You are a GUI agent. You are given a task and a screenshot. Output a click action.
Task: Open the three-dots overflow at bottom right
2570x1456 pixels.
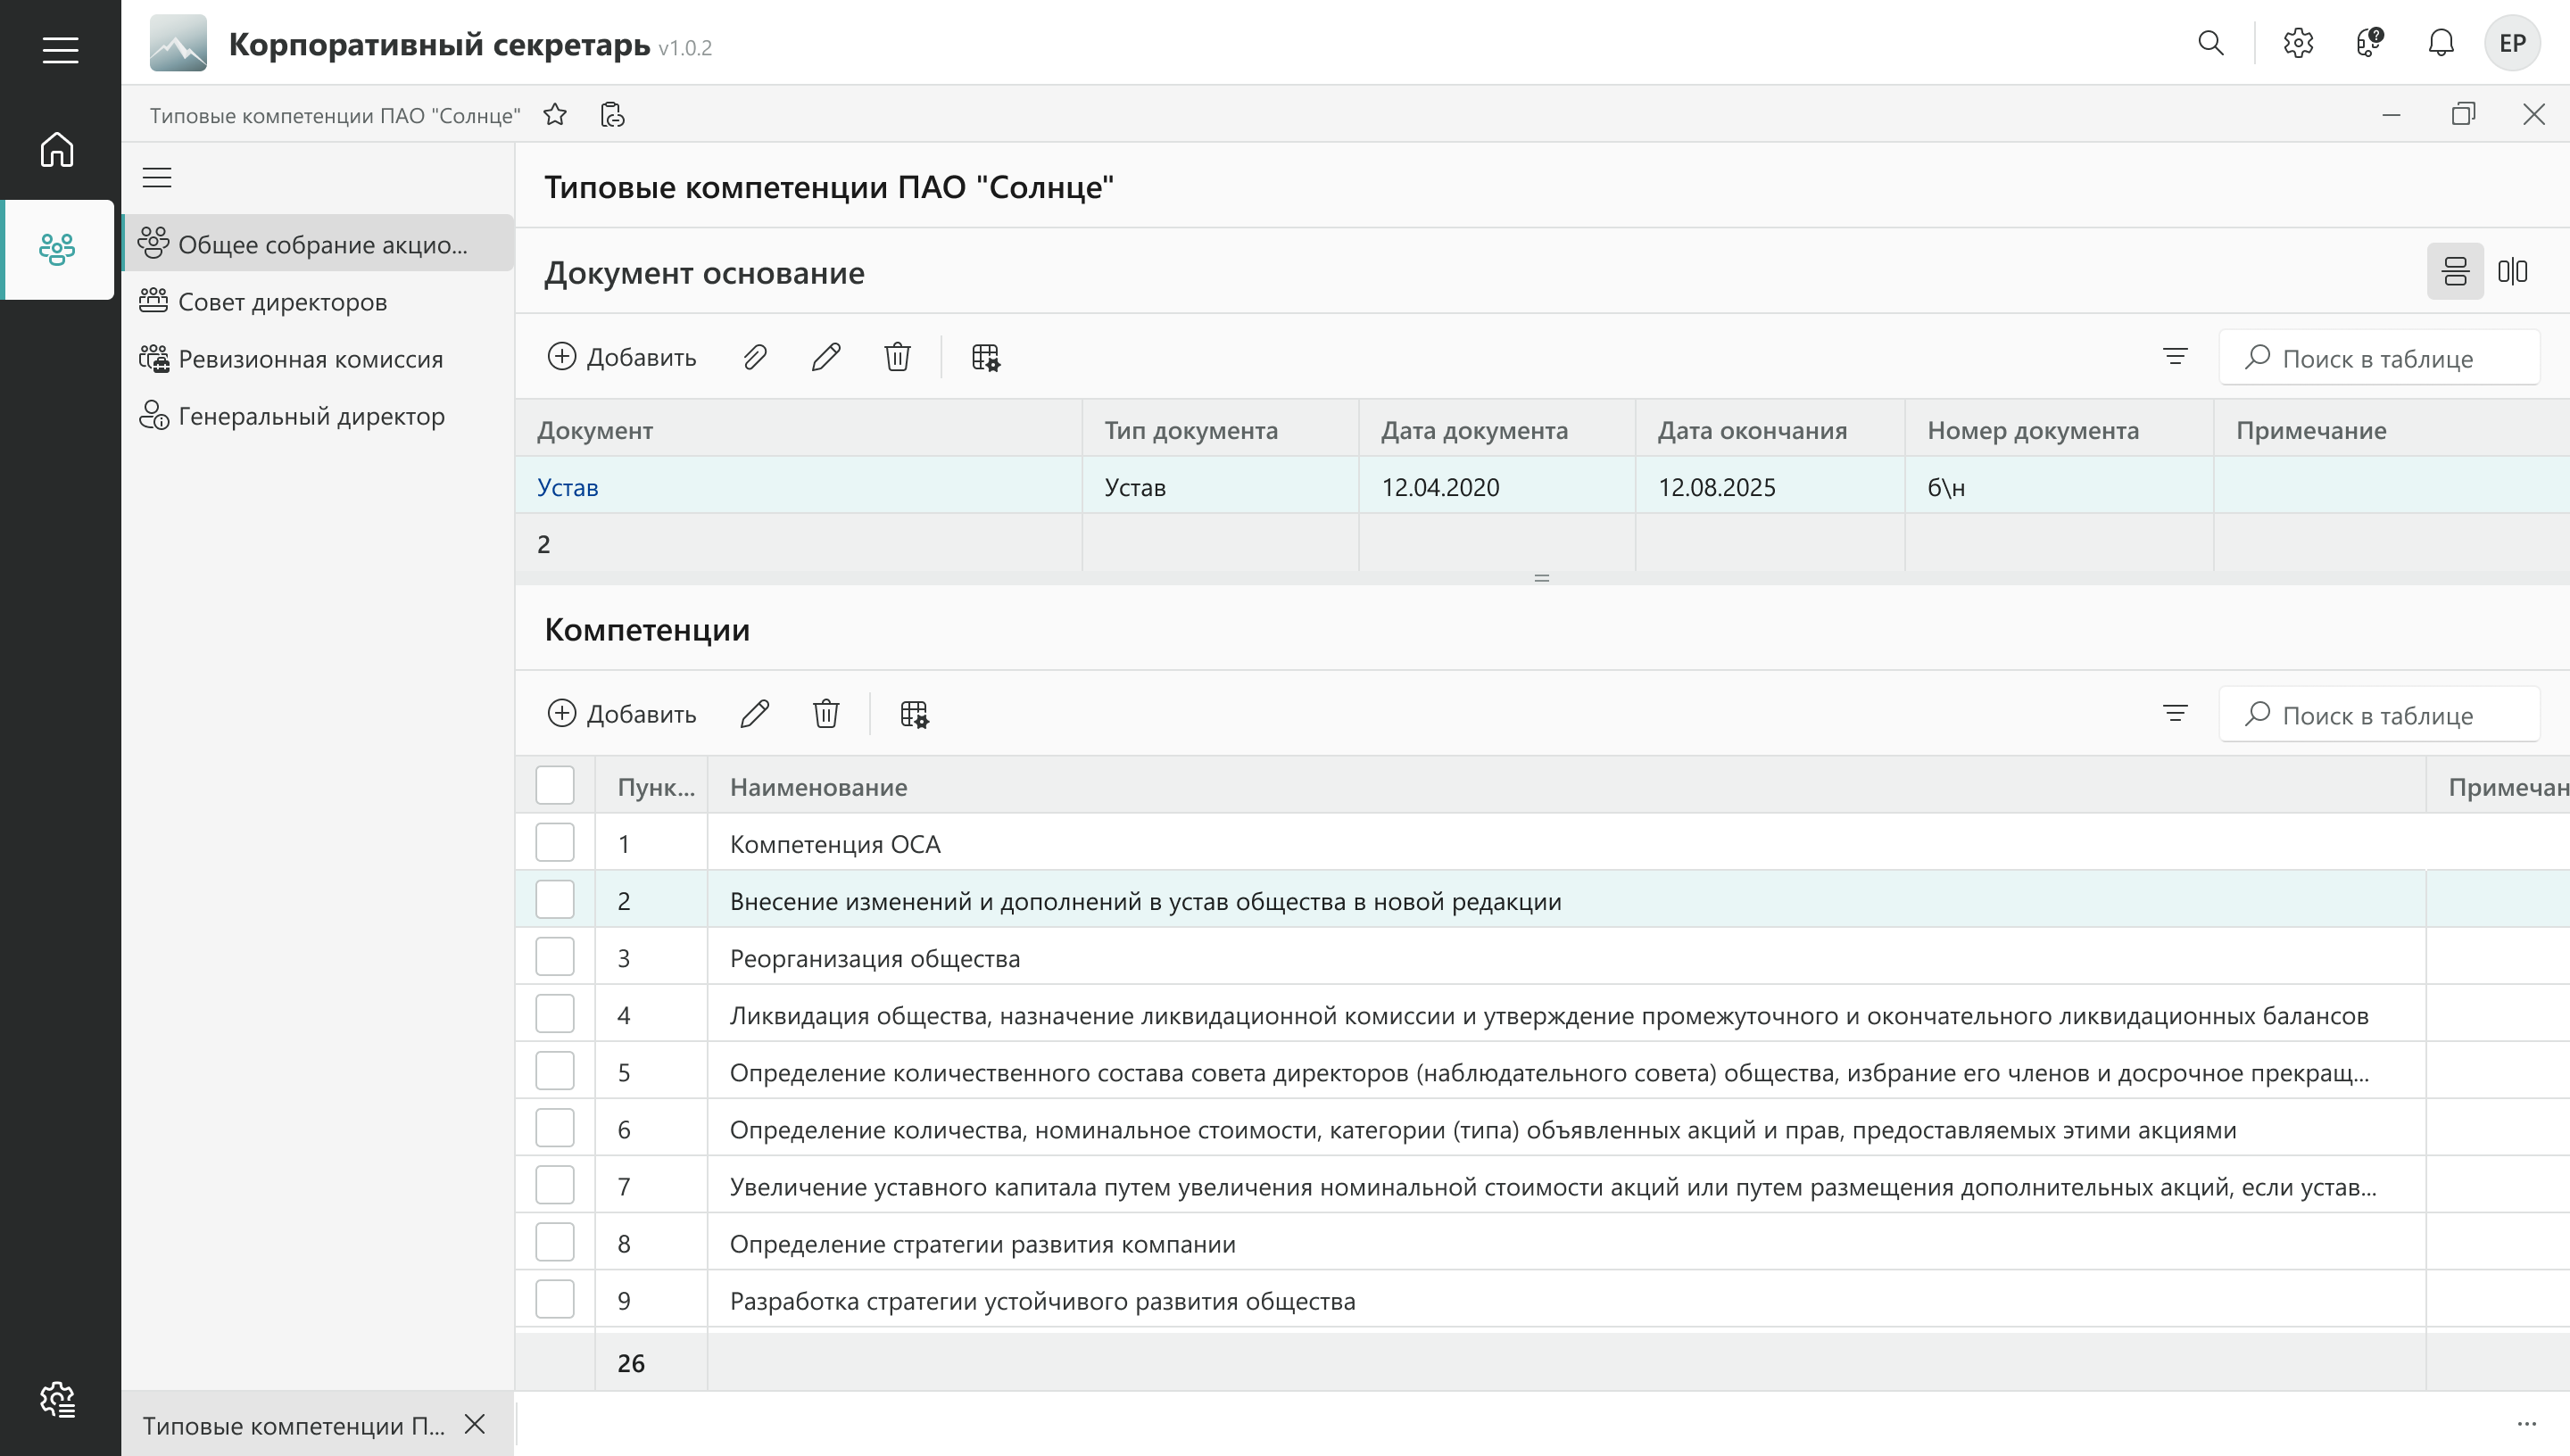click(2526, 1424)
